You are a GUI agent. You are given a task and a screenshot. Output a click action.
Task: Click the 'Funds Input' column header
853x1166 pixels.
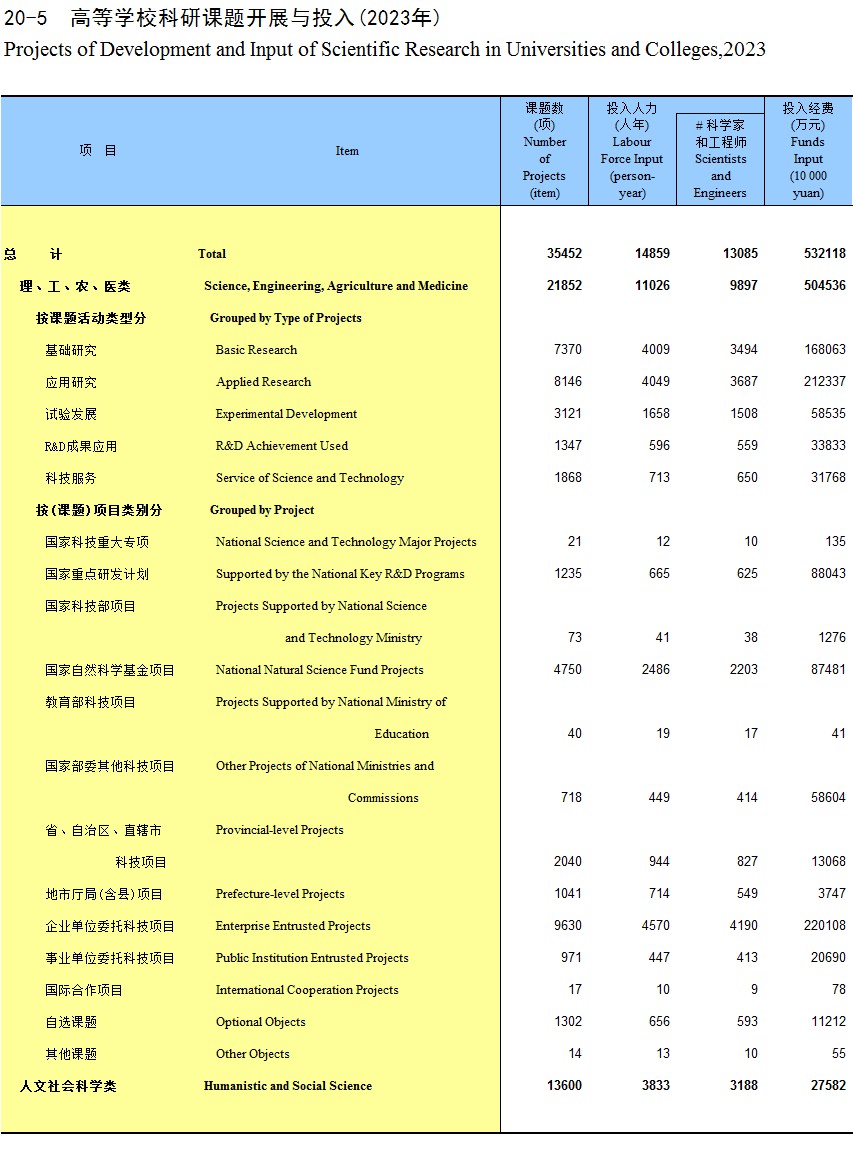tap(808, 150)
